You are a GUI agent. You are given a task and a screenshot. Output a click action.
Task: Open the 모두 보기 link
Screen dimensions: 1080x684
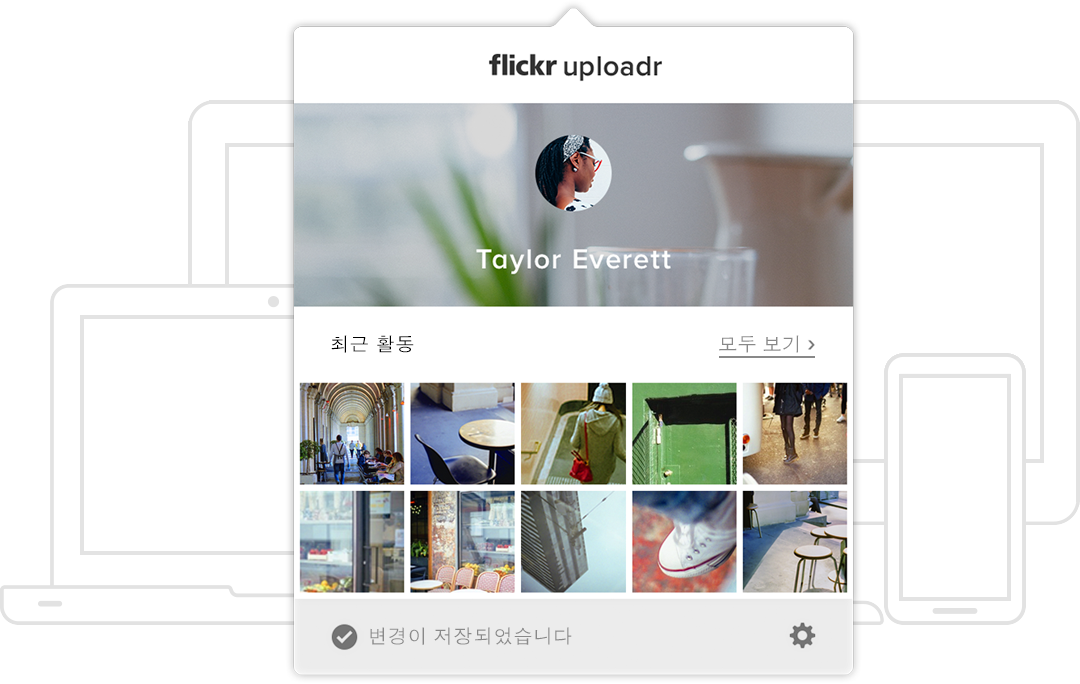click(767, 344)
